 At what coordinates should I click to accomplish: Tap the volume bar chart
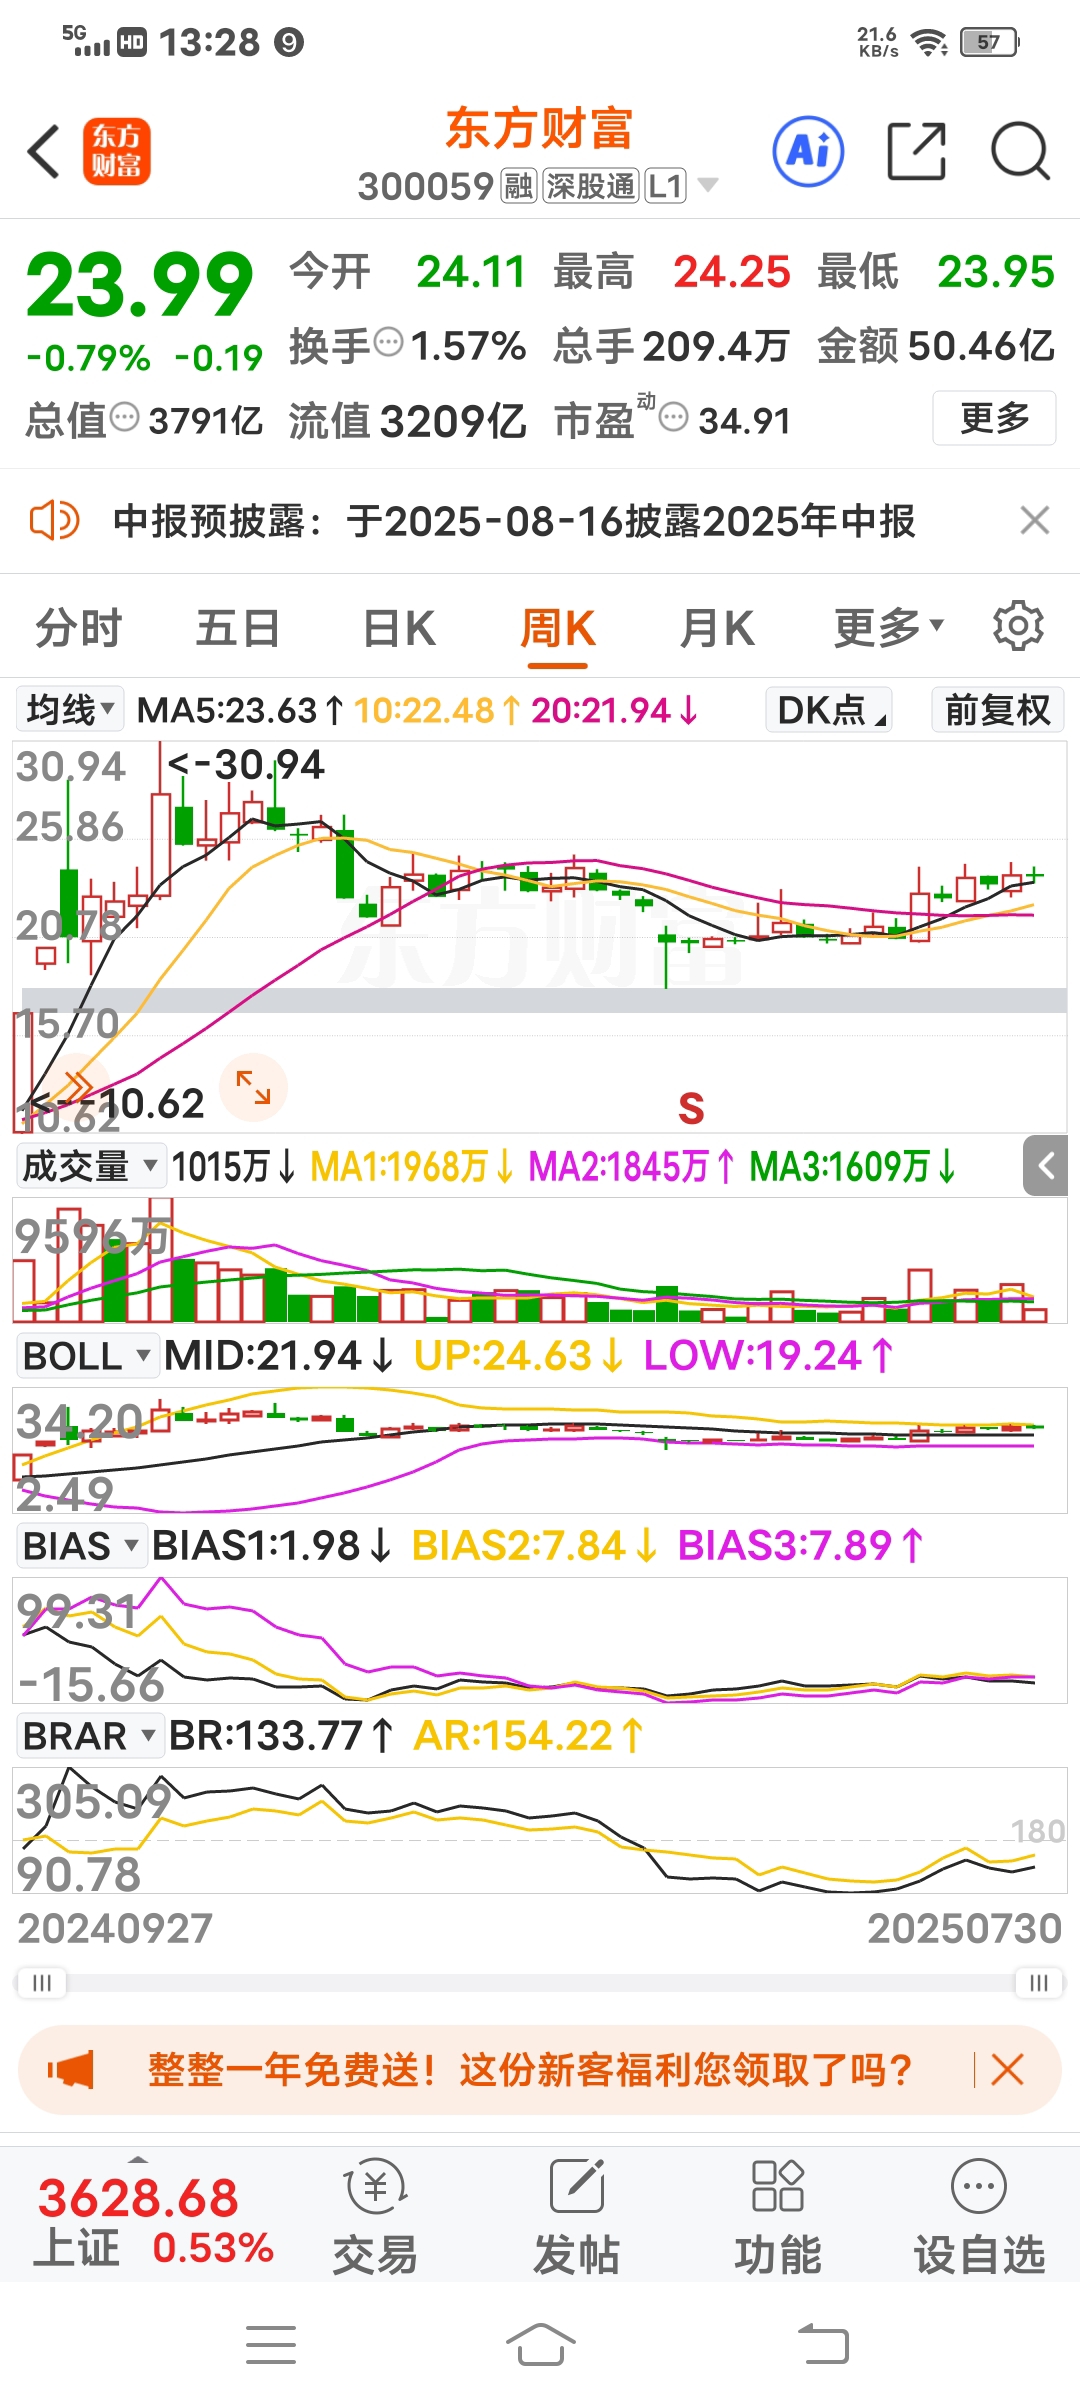[x=540, y=1260]
